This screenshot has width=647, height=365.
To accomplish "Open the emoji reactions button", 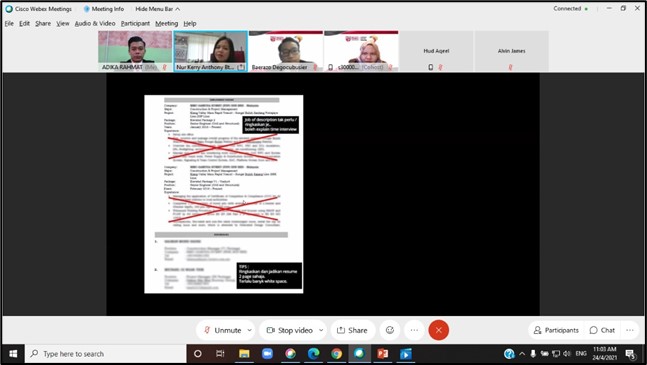I will tap(390, 330).
